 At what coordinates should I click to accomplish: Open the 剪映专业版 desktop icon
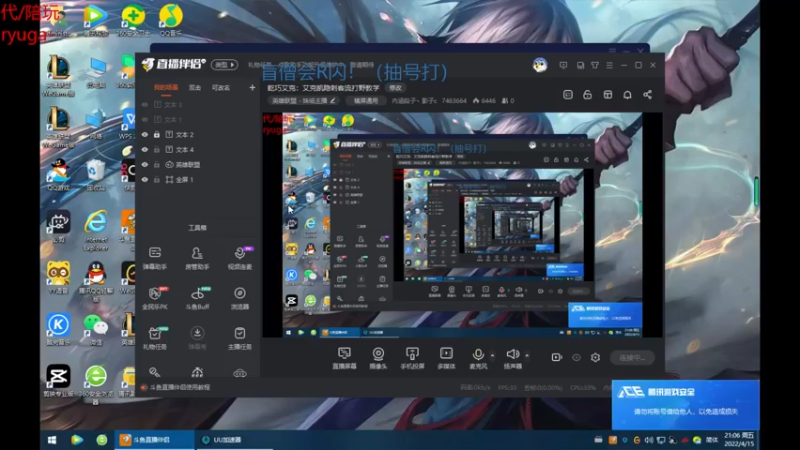58,381
